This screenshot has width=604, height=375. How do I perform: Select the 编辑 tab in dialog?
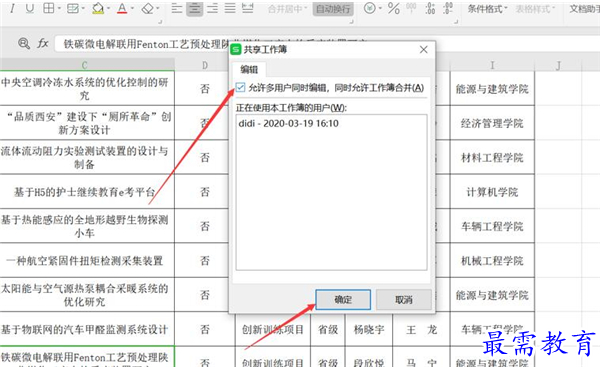pyautogui.click(x=249, y=70)
